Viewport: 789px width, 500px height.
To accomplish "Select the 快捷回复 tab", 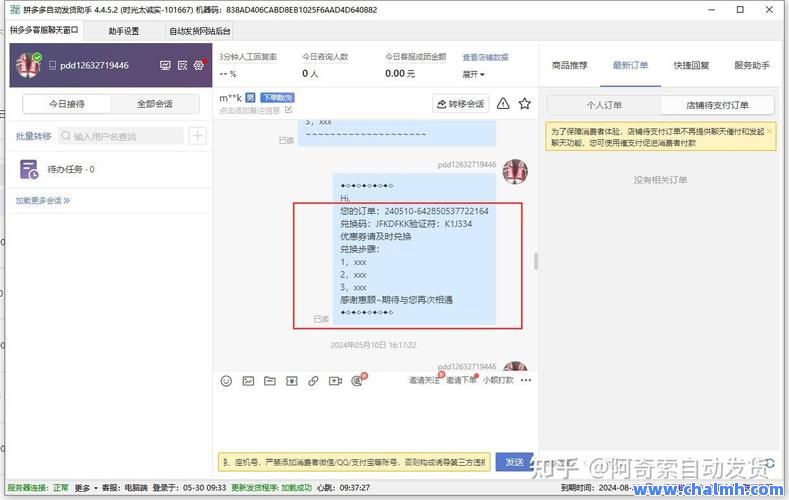I will click(x=691, y=65).
